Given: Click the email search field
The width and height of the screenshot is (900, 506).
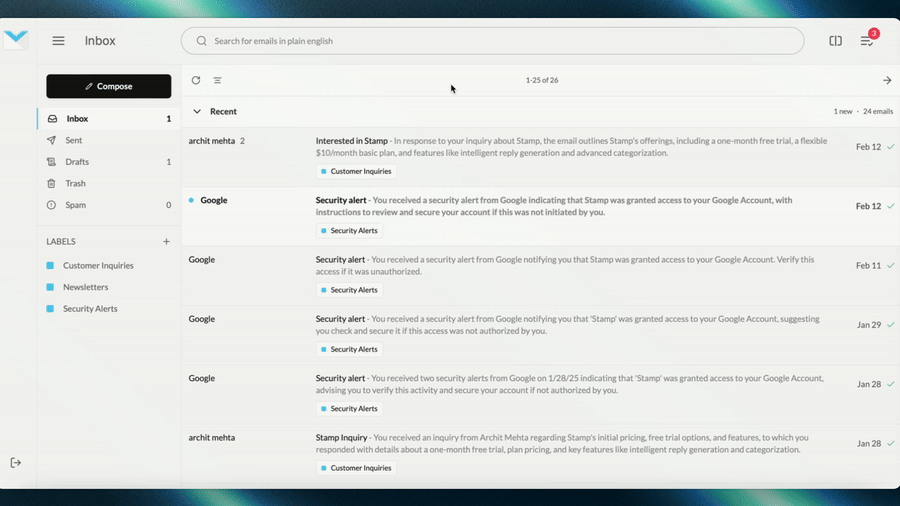Looking at the screenshot, I should click(492, 41).
